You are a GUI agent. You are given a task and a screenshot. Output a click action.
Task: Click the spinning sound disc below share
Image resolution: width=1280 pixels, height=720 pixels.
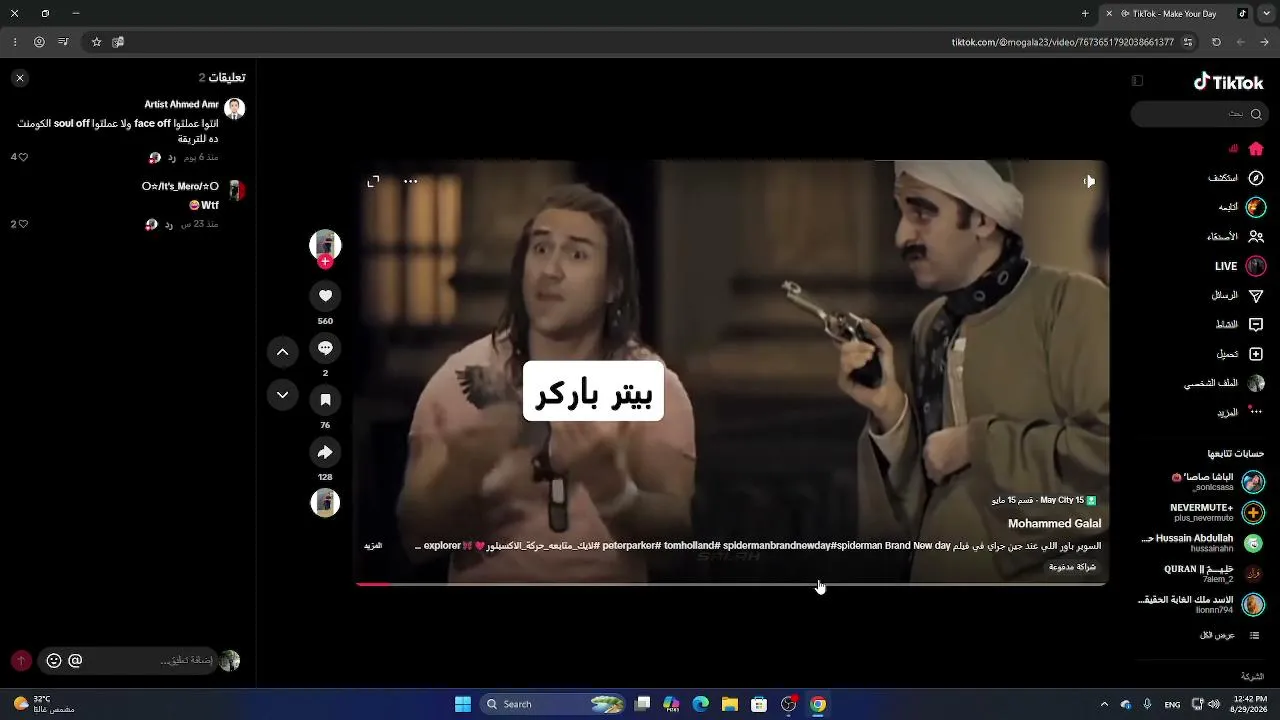point(325,502)
